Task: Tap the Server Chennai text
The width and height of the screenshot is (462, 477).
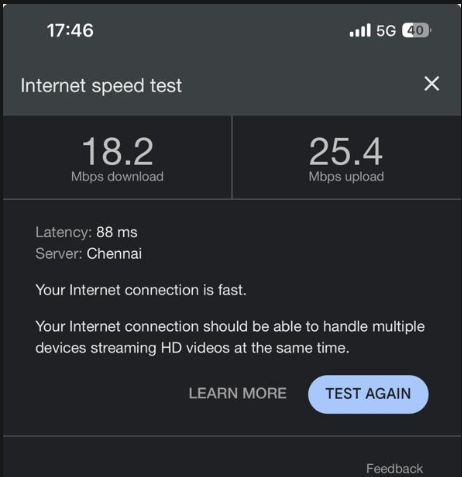Action: tap(89, 254)
